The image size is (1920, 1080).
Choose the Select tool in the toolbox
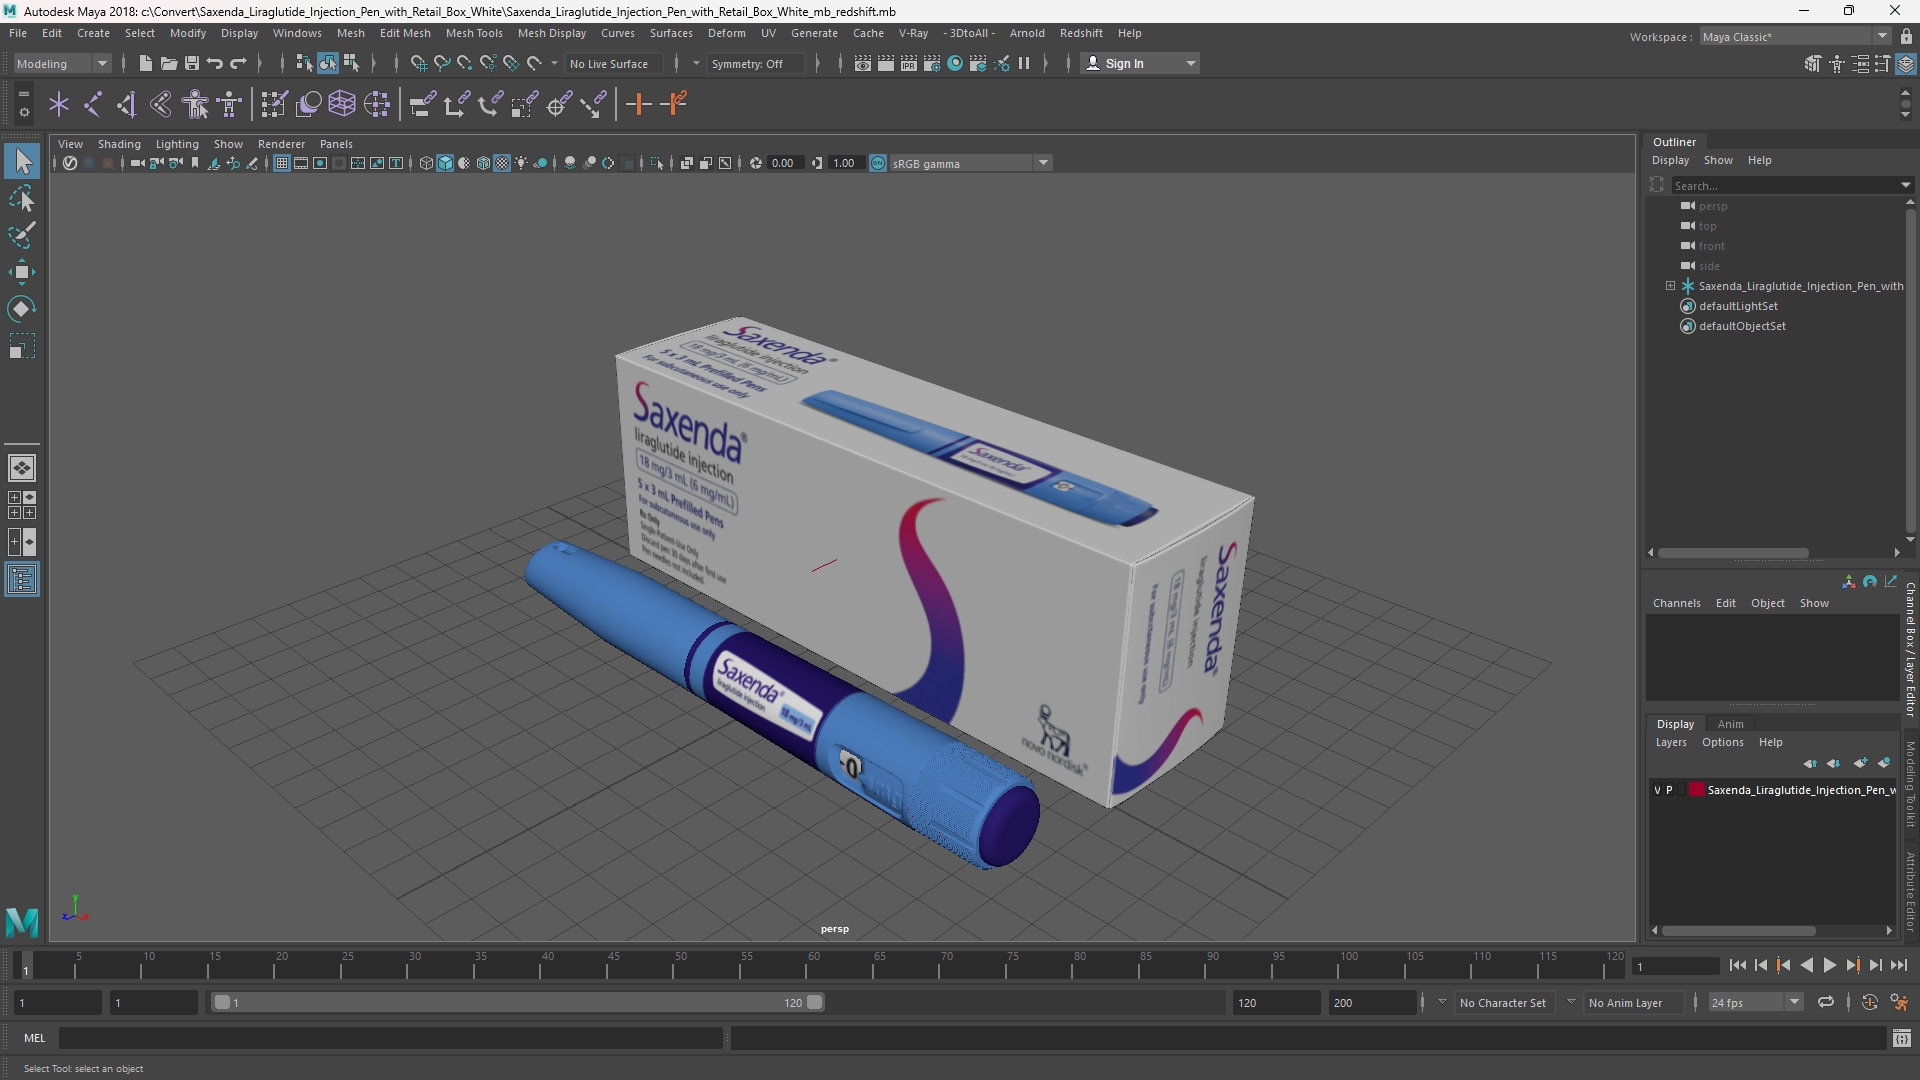tap(22, 161)
